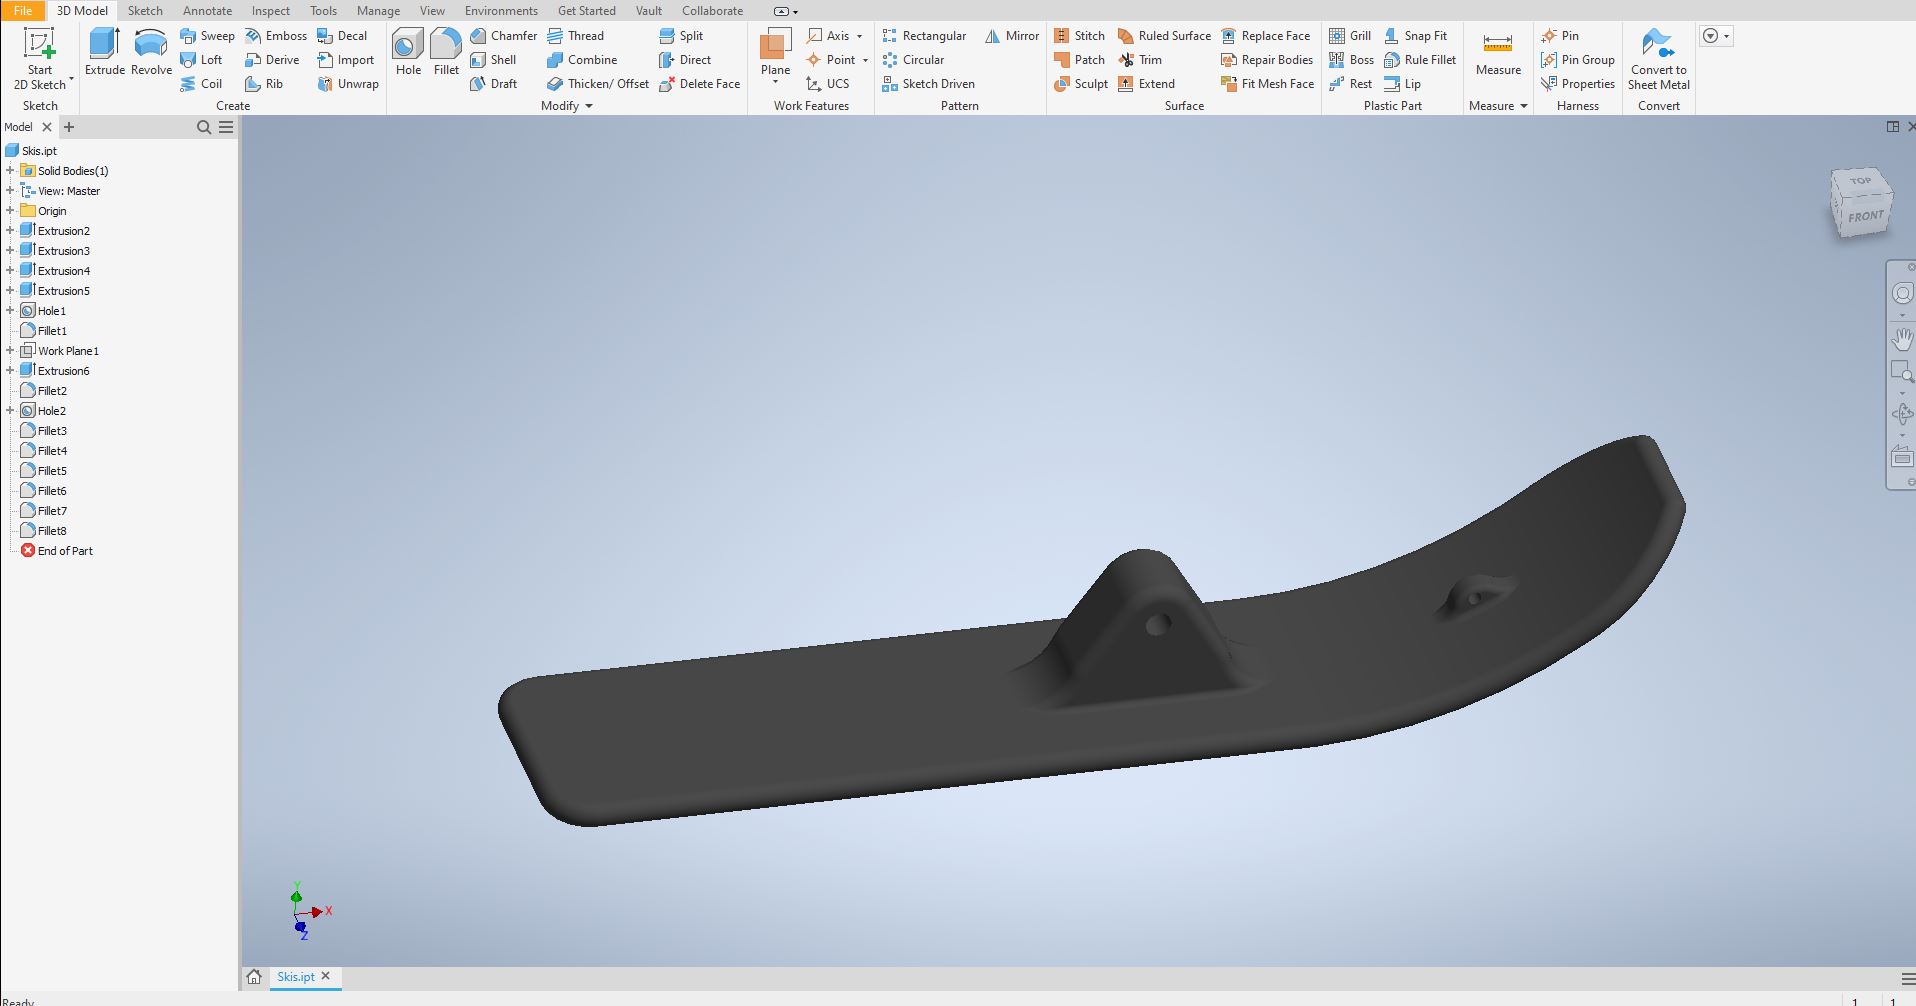Close the Skis.ipt document tab
The image size is (1916, 1006).
coord(326,976)
